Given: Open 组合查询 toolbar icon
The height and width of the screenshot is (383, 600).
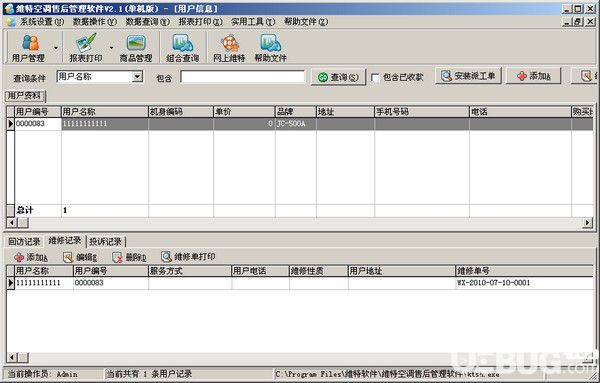Looking at the screenshot, I should coord(183,48).
